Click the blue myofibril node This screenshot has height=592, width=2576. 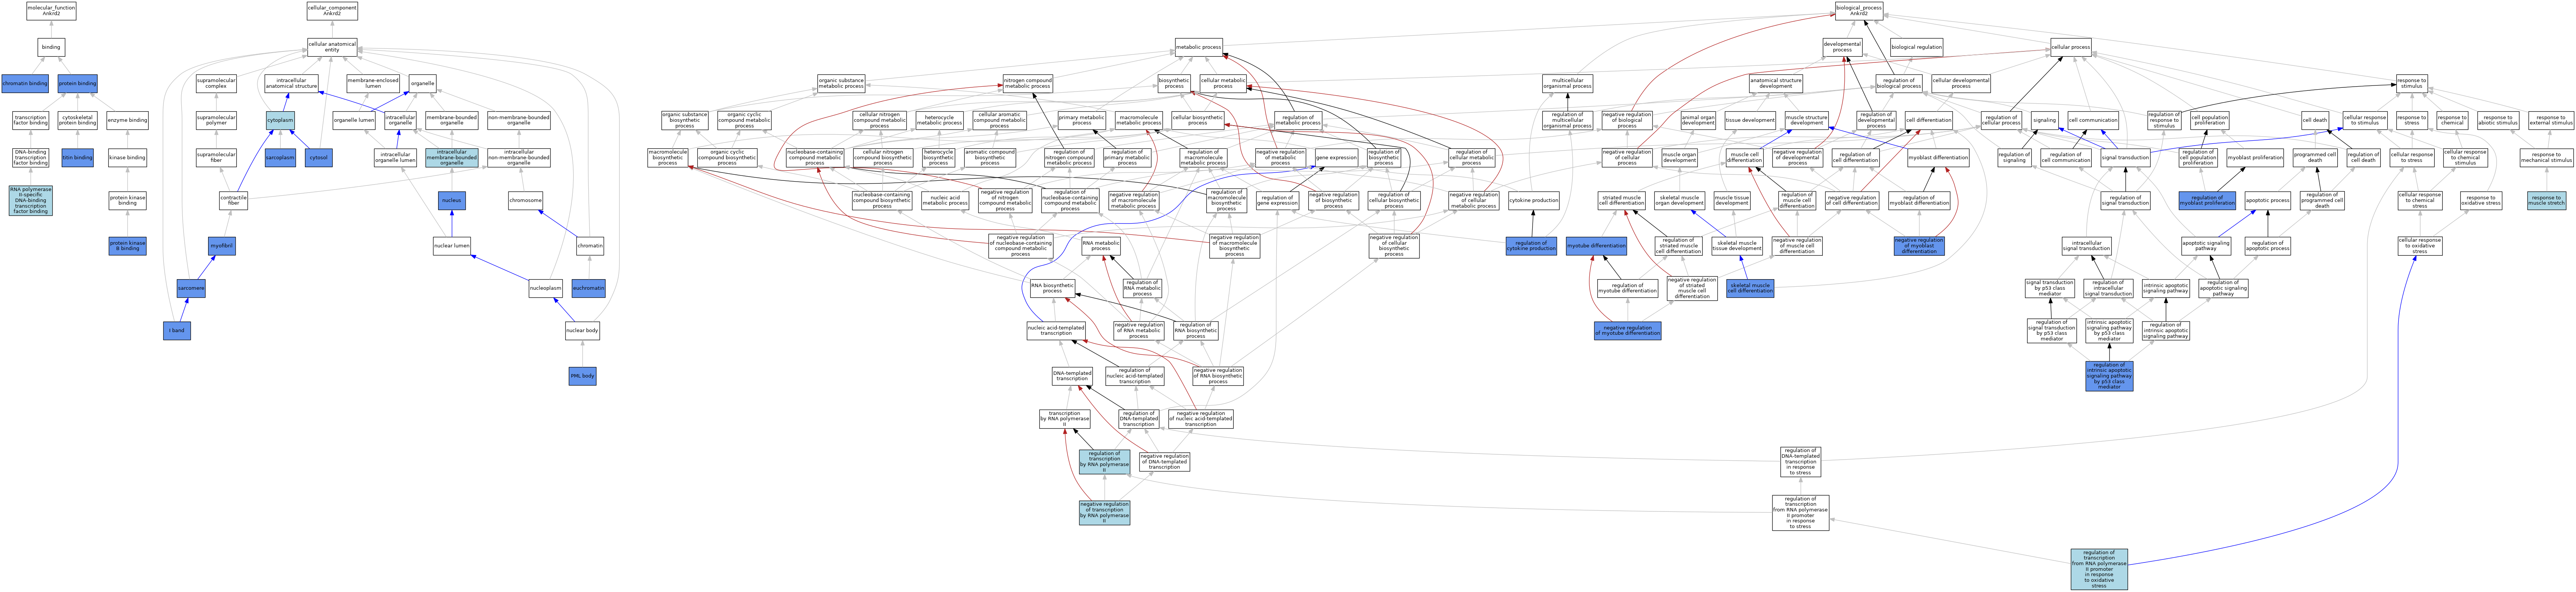click(222, 245)
